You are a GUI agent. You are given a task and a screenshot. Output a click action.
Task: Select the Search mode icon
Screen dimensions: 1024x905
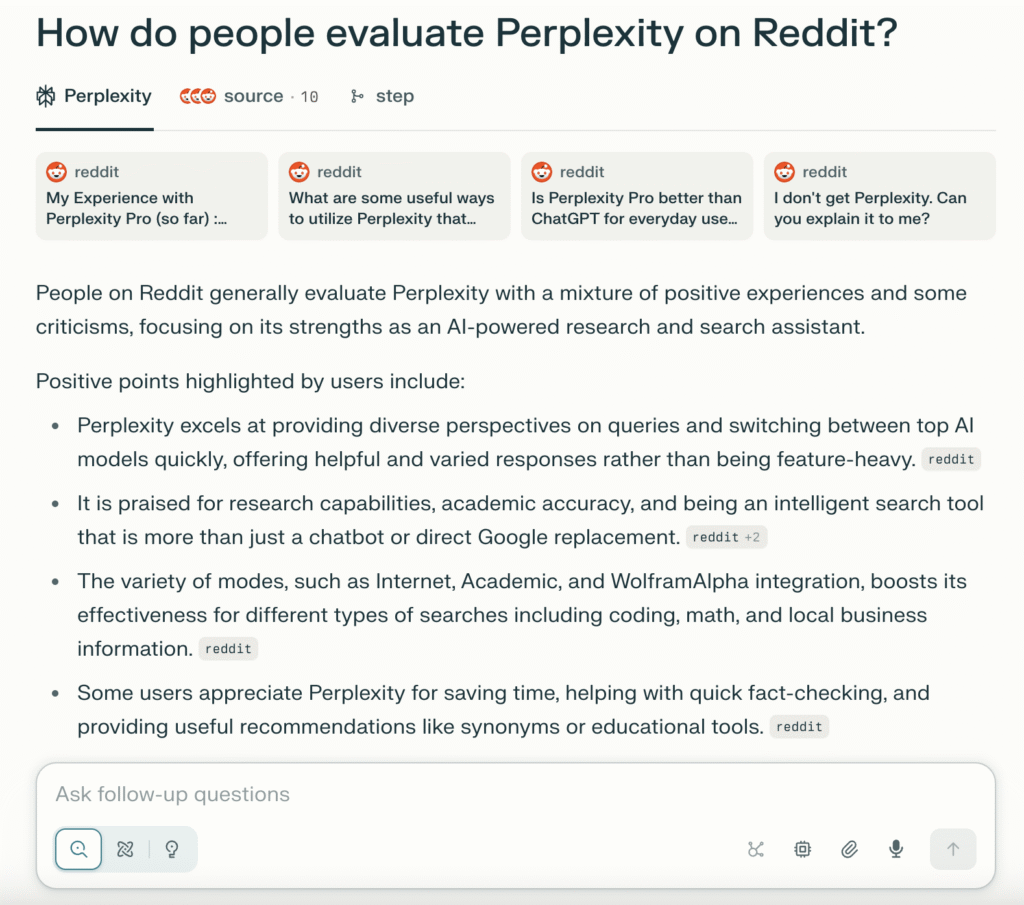79,849
